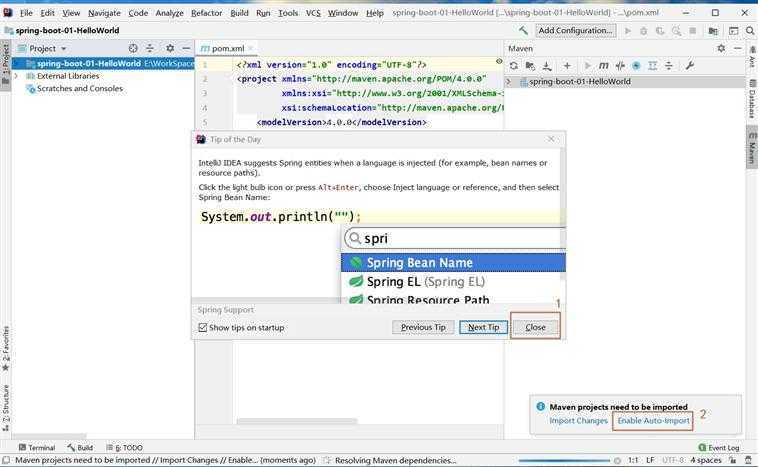
Task: Click the Next Tip button
Action: point(483,327)
